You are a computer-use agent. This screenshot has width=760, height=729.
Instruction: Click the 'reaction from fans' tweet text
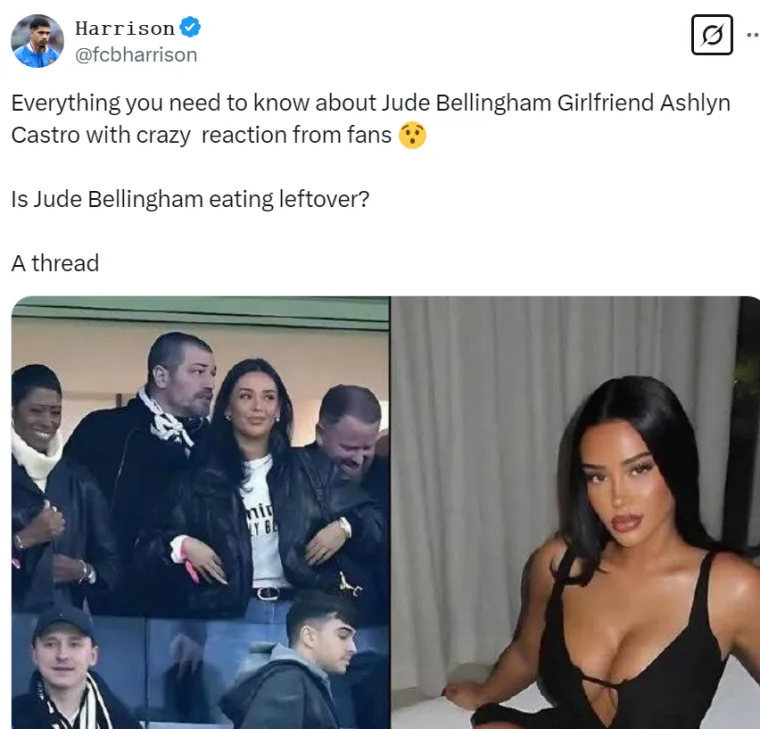point(296,135)
